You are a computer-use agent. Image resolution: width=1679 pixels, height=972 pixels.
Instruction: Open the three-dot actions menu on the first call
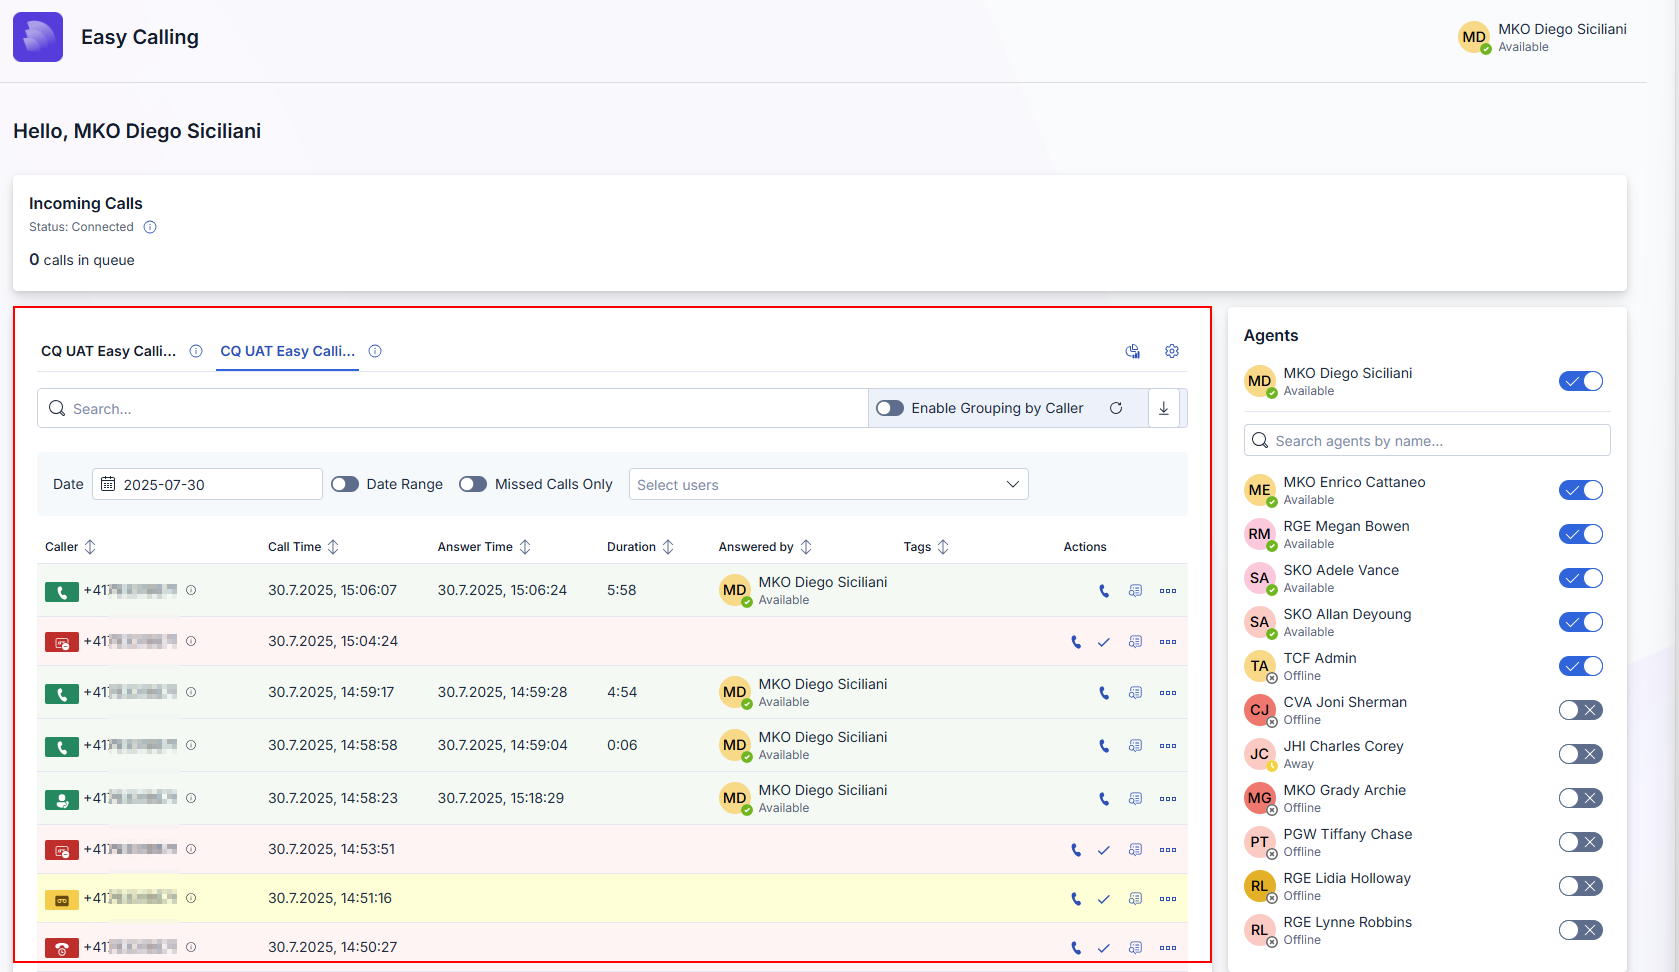(x=1167, y=591)
